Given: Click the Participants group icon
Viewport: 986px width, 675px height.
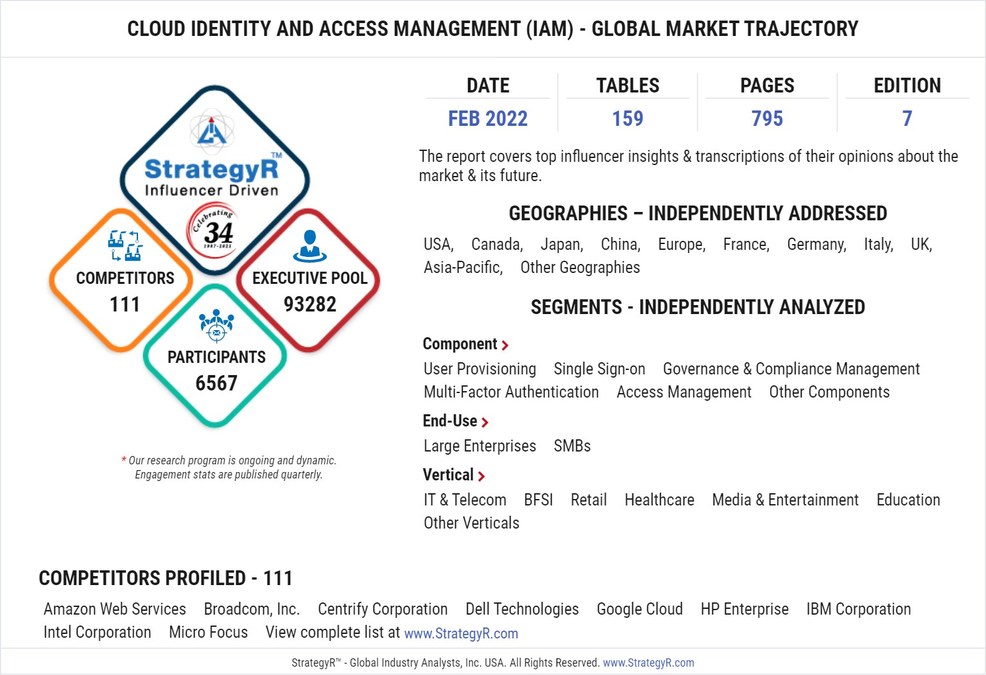Looking at the screenshot, I should click(x=216, y=325).
